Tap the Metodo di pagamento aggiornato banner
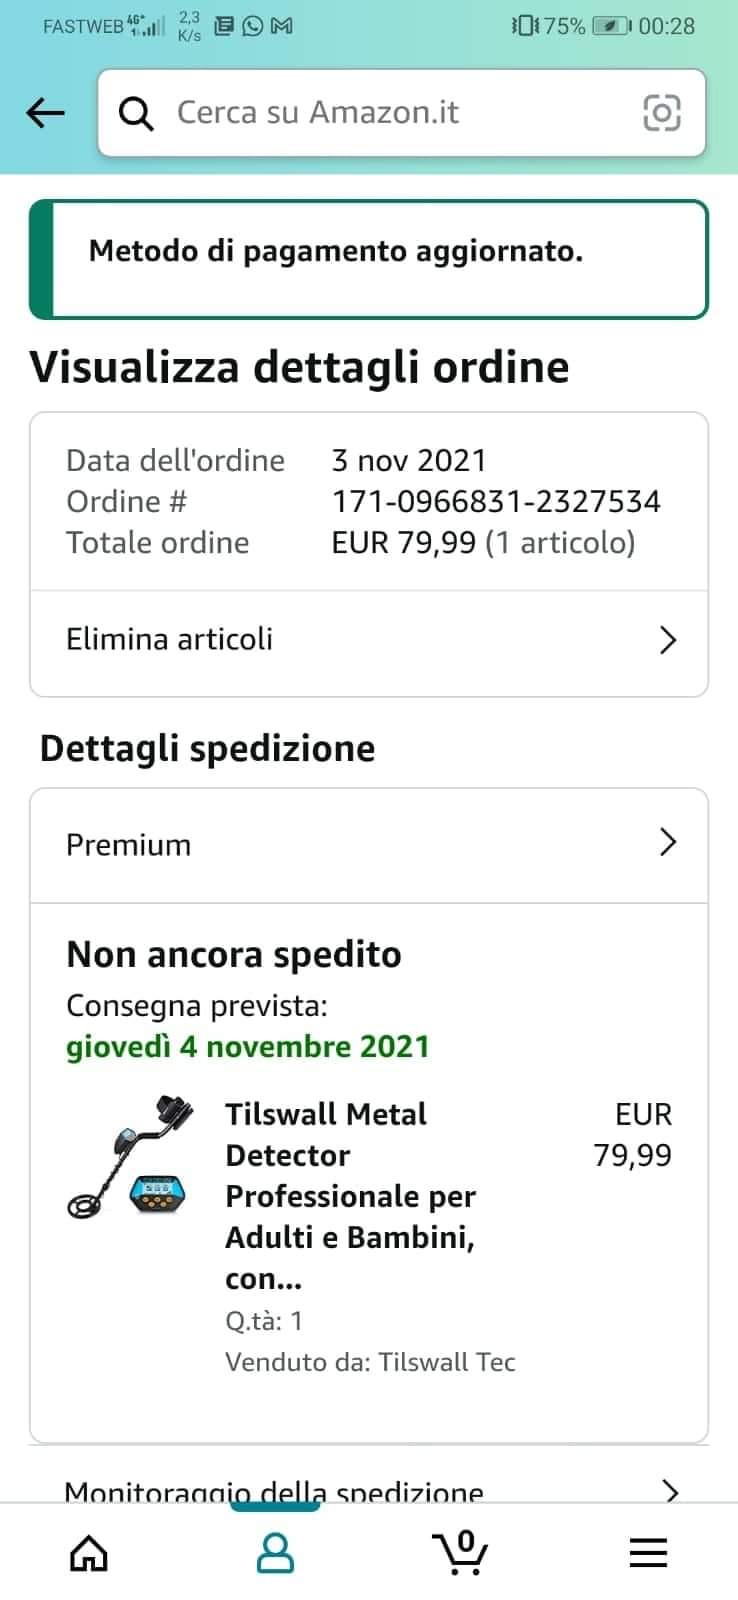The image size is (738, 1600). 369,260
